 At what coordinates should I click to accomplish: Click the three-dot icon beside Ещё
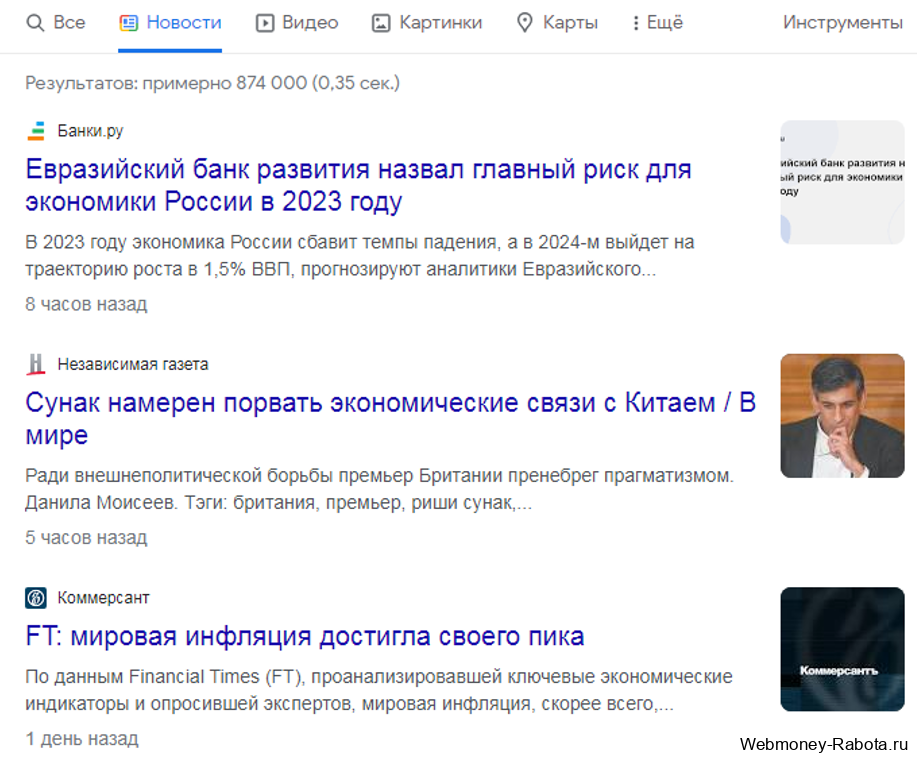point(636,23)
